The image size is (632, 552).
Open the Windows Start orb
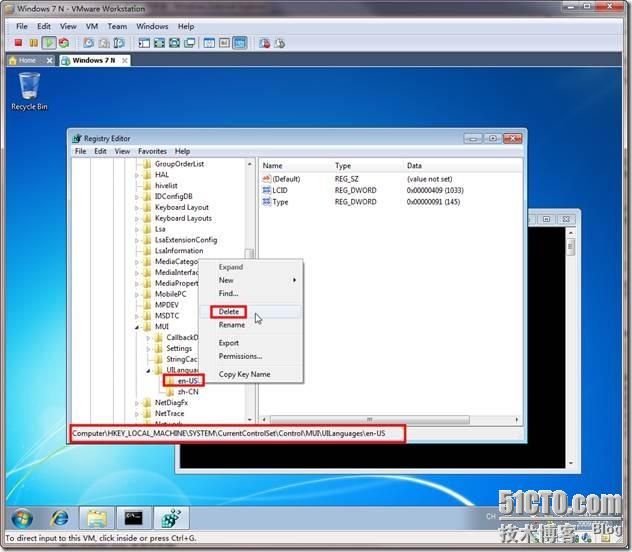coord(22,518)
